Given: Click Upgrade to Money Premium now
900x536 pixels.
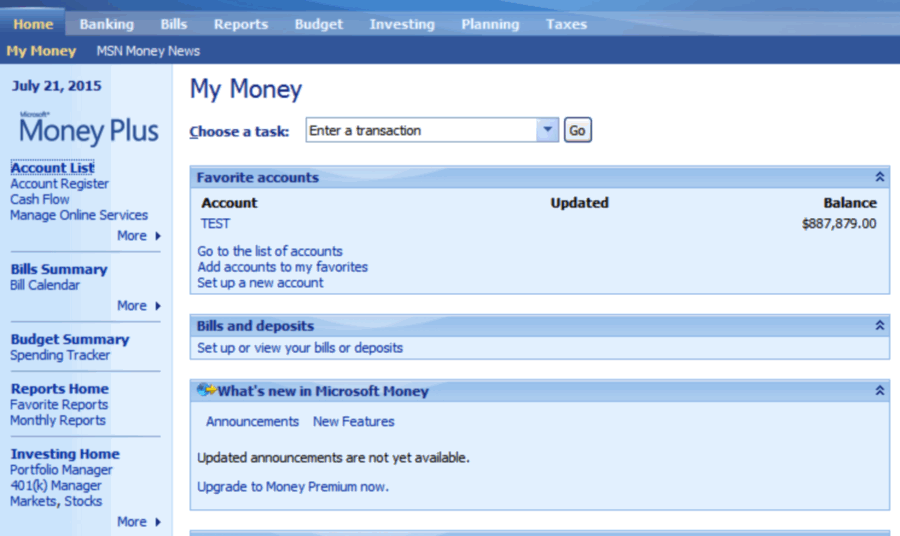Looking at the screenshot, I should click(293, 487).
